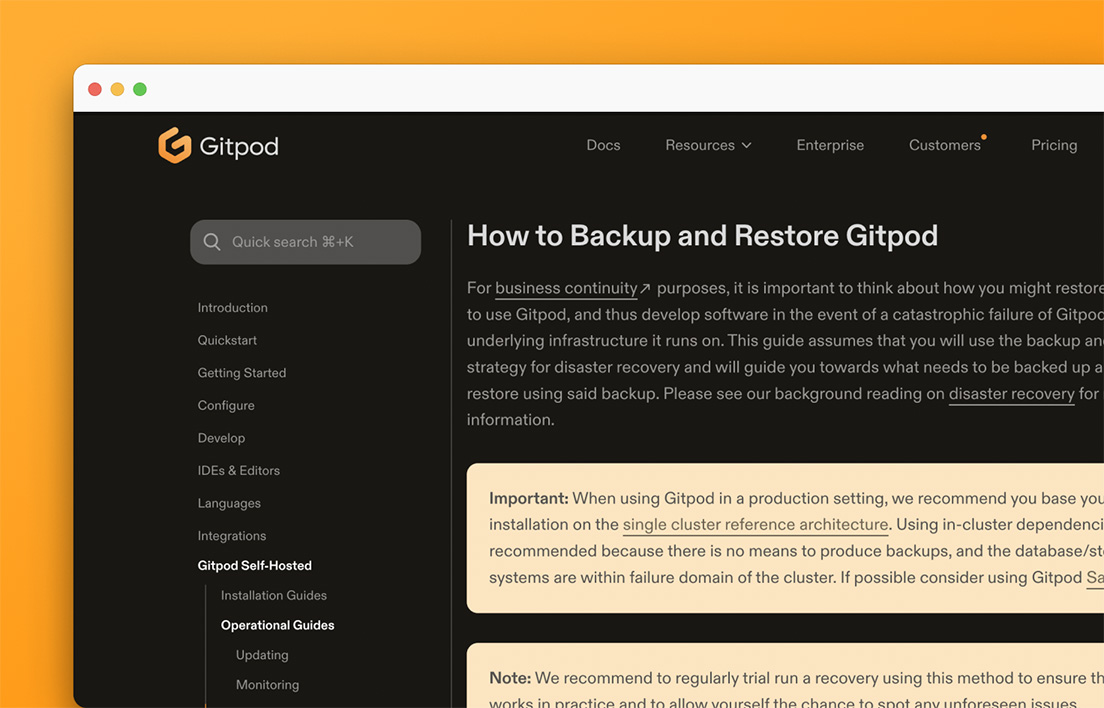Expand Installation Guides in sidebar

(x=274, y=595)
